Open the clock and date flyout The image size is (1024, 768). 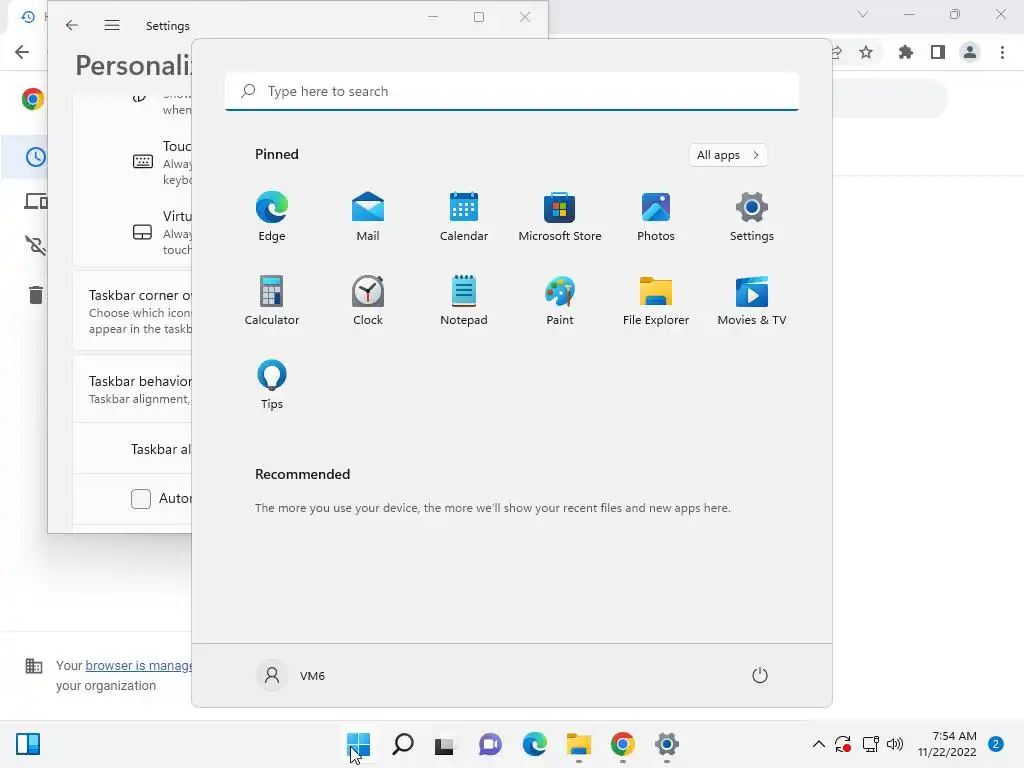click(947, 744)
